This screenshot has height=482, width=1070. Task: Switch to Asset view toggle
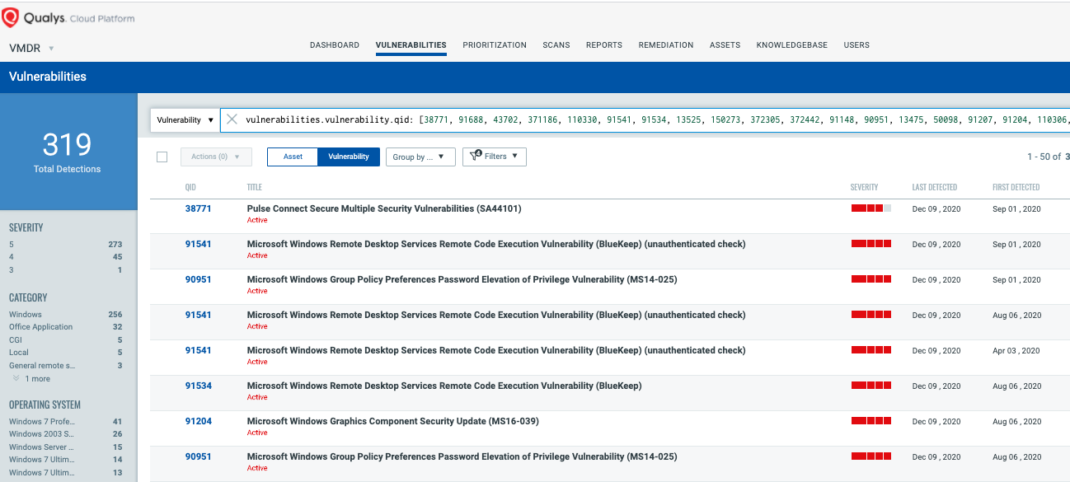pyautogui.click(x=292, y=157)
